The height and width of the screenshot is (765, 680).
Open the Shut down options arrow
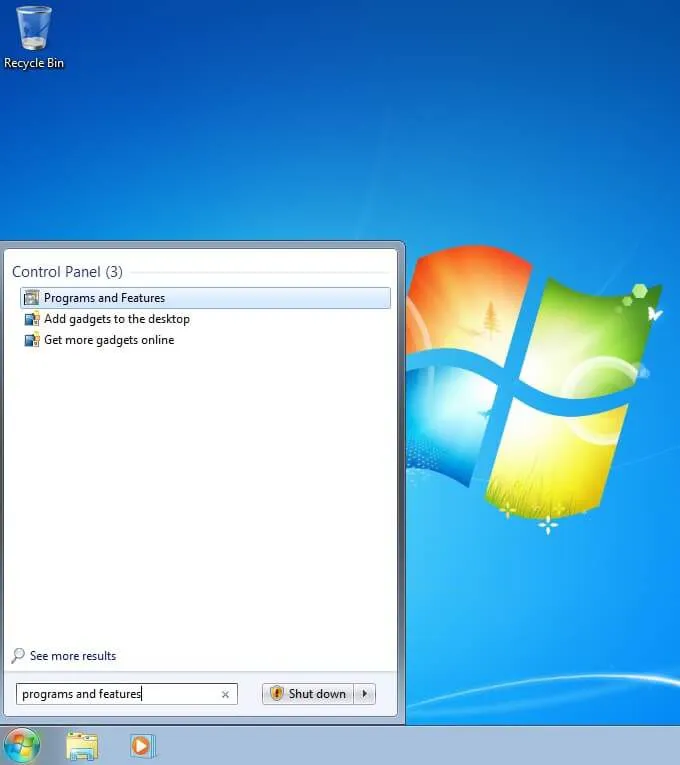364,694
